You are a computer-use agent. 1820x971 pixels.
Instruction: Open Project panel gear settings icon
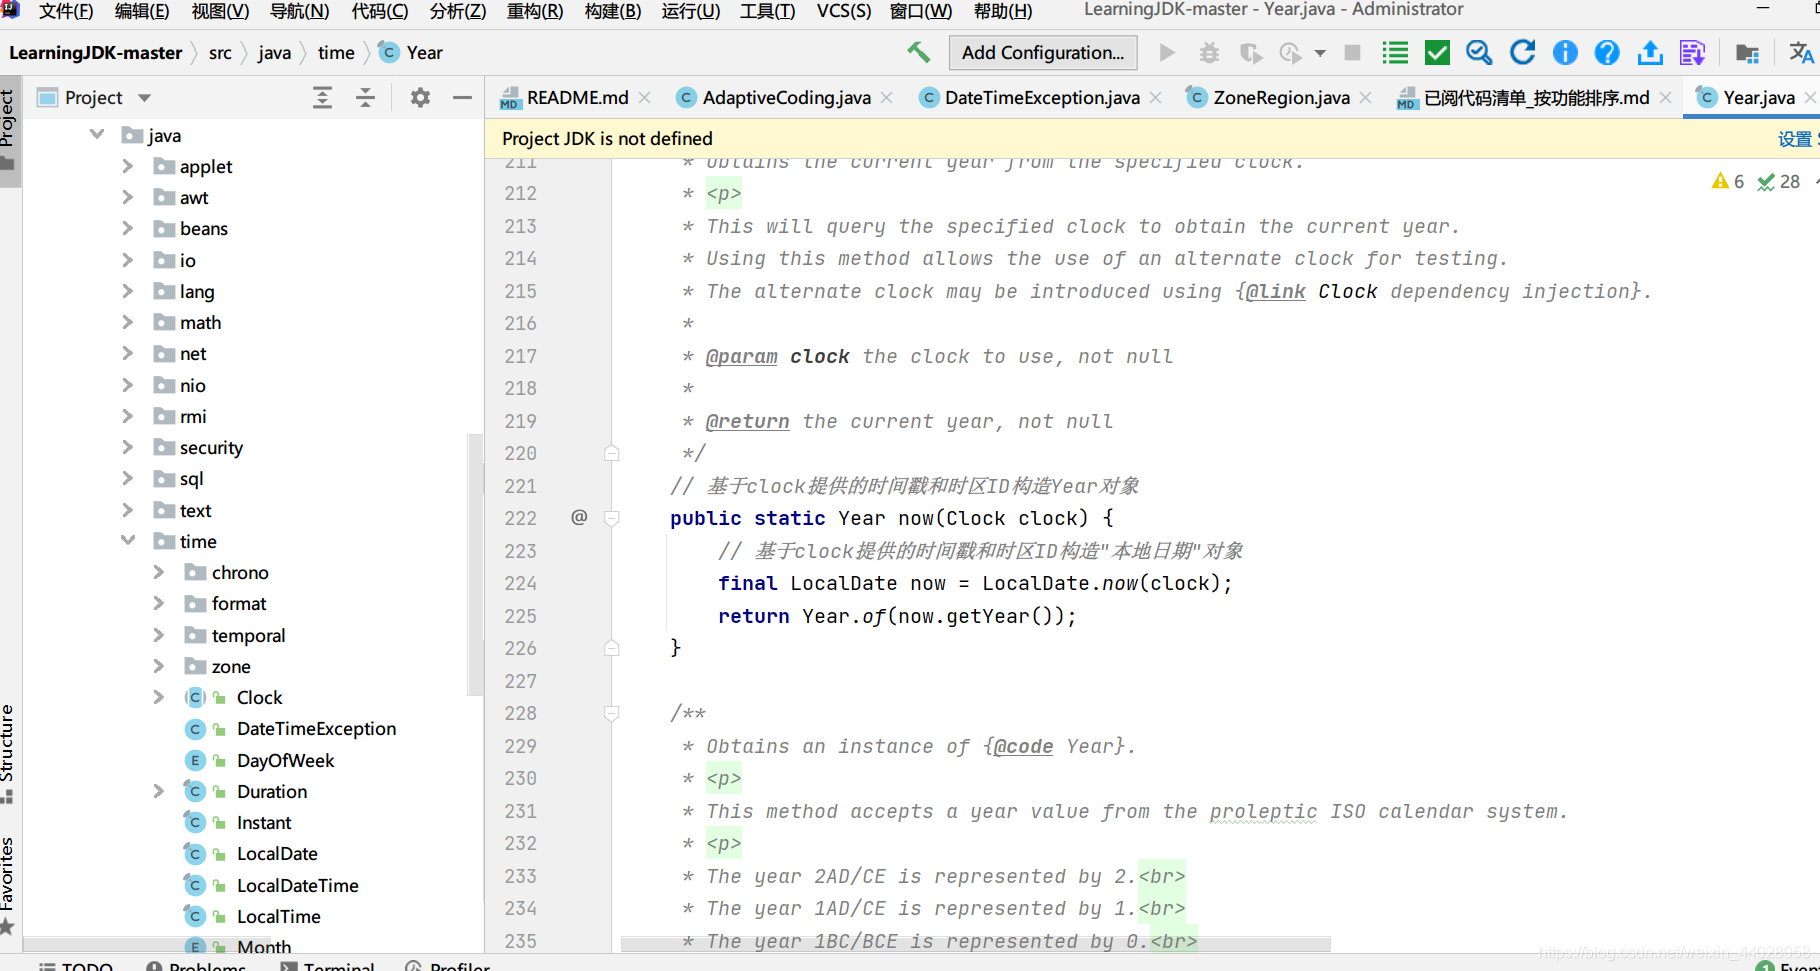coord(420,97)
